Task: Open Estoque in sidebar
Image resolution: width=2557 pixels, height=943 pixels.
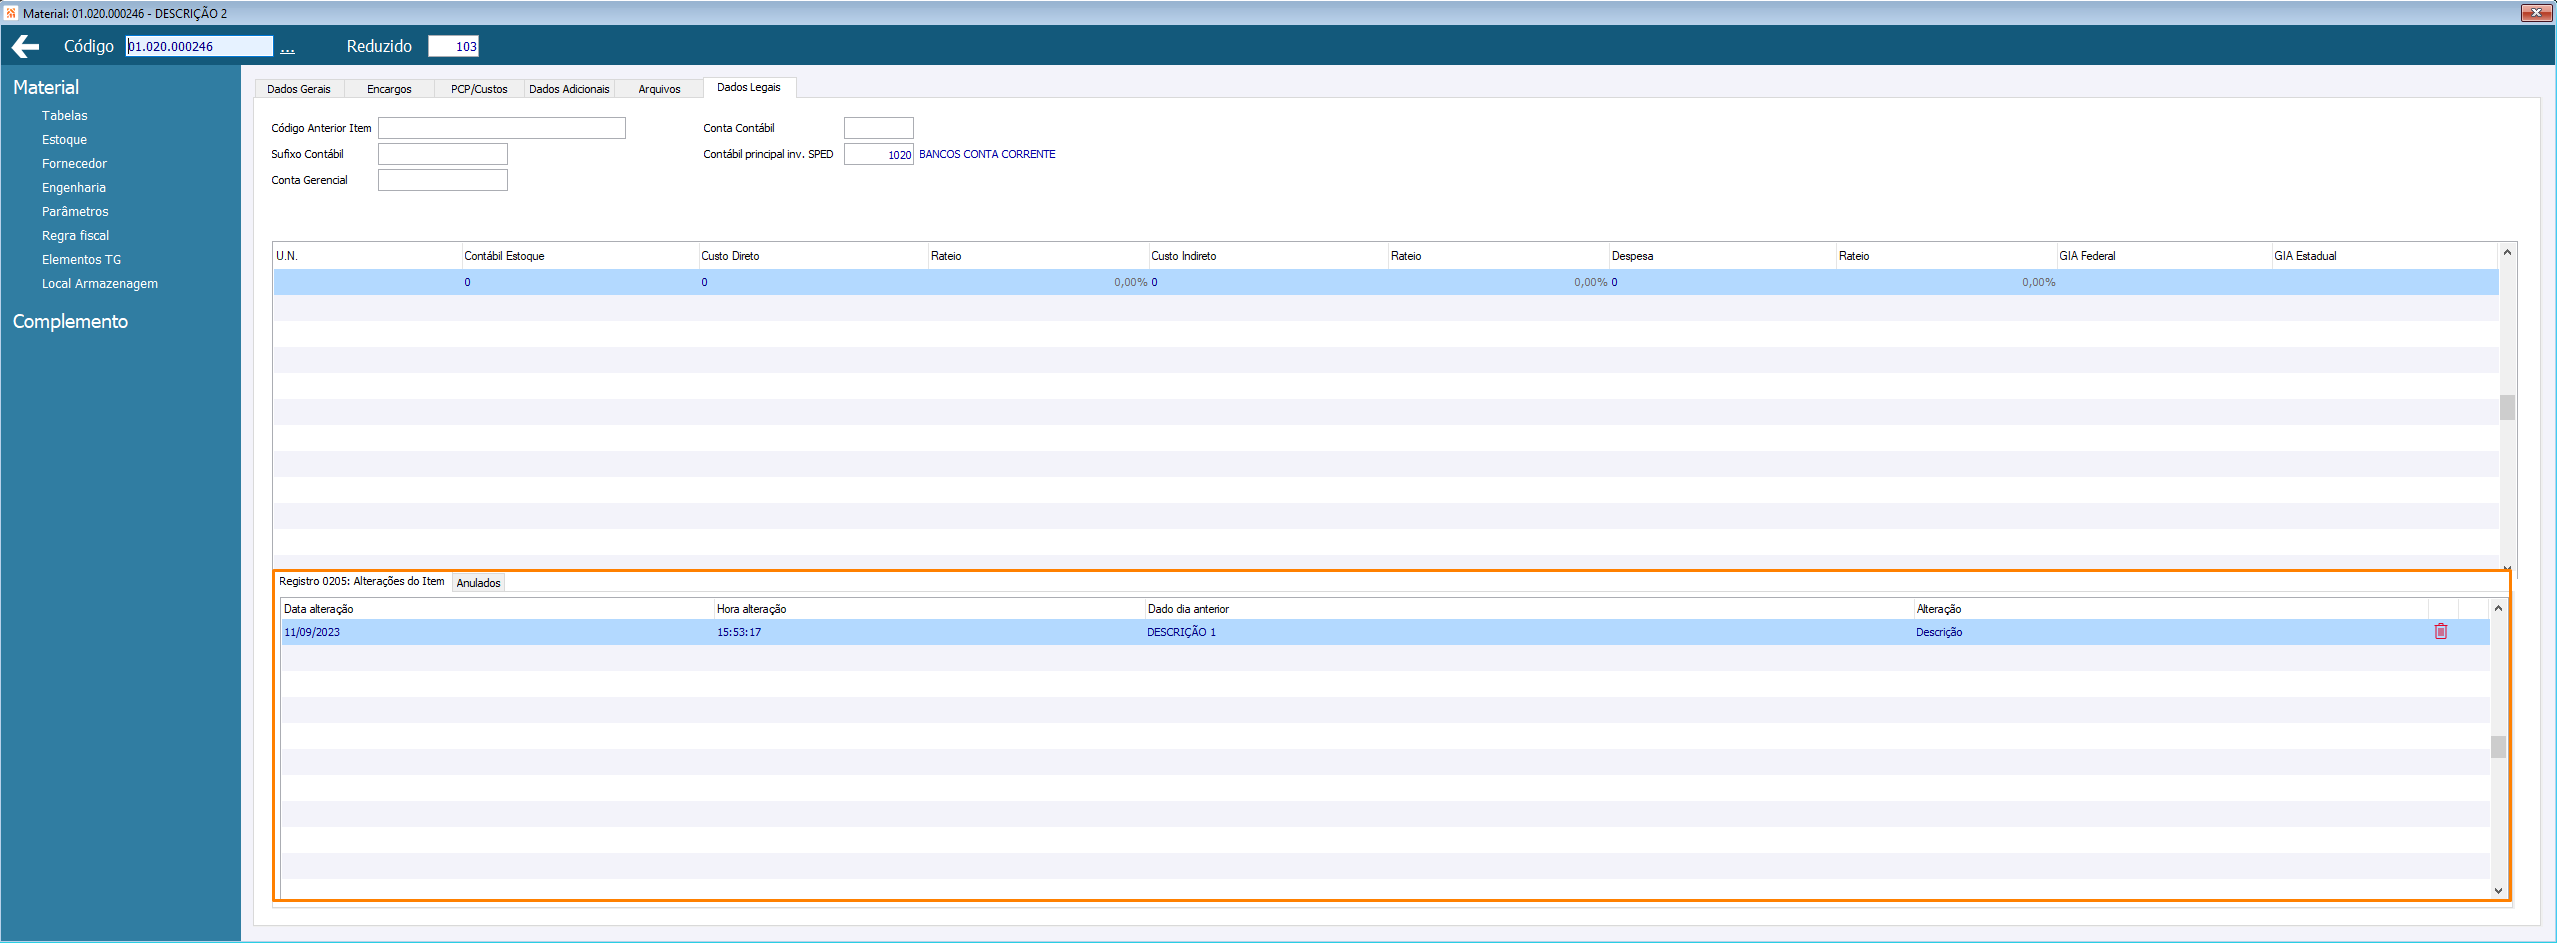Action: click(x=64, y=140)
